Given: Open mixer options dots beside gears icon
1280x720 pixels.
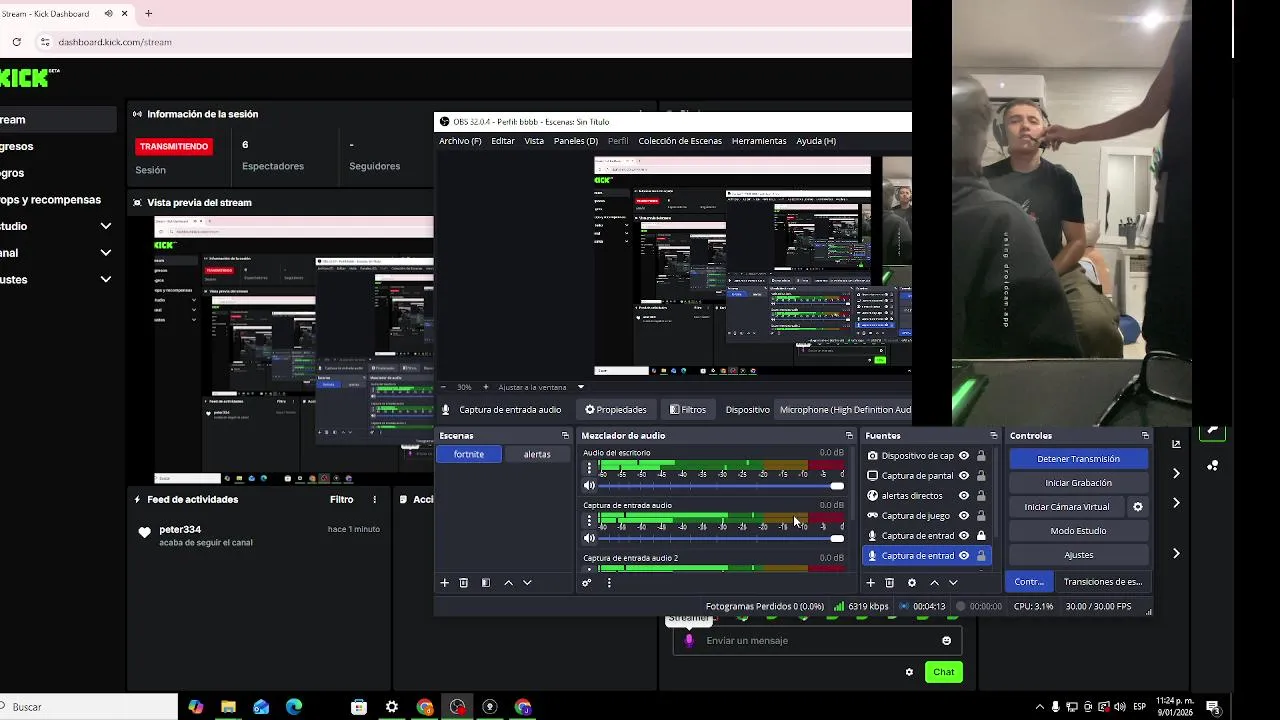Looking at the screenshot, I should (609, 583).
